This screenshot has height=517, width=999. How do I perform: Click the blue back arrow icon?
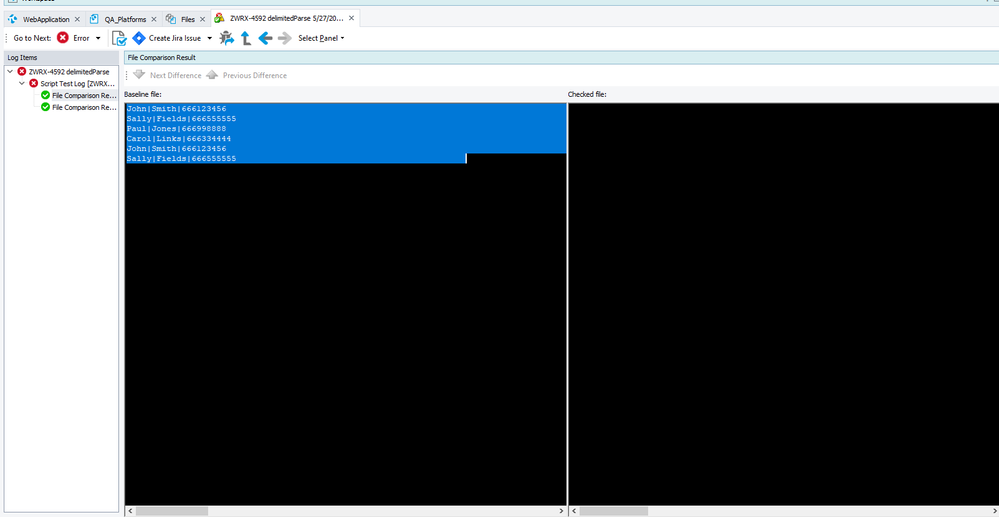265,38
